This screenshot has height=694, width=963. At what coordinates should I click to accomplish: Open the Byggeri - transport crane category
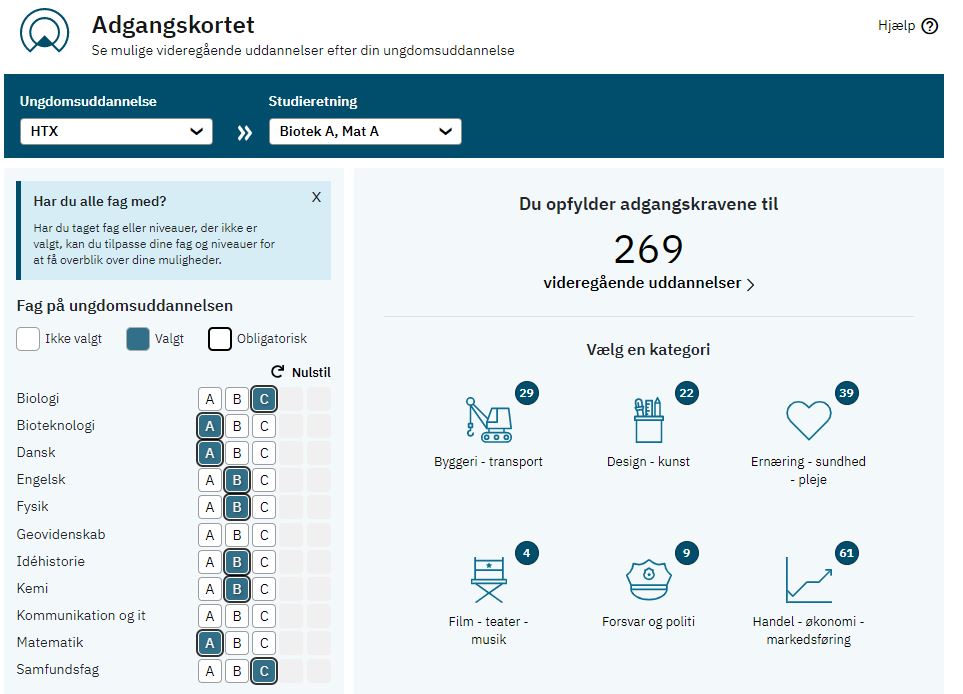[488, 420]
